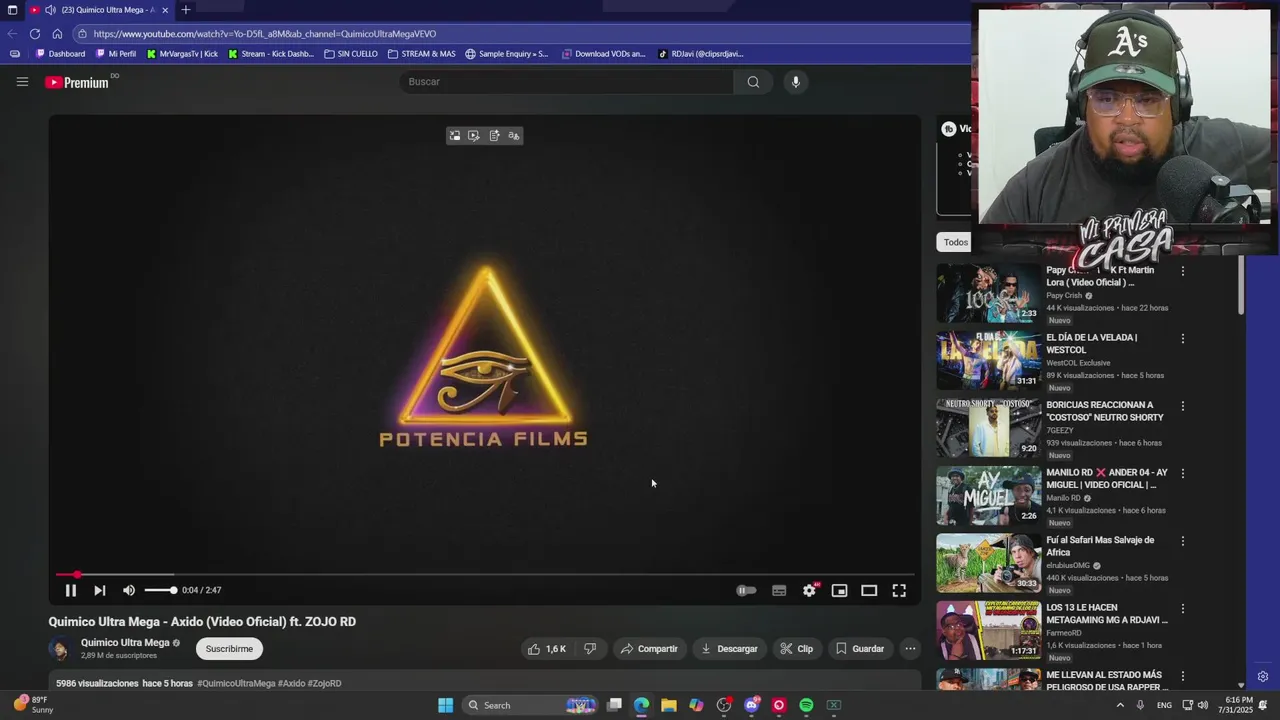Go to browser home page
The image size is (1280, 720).
click(57, 34)
